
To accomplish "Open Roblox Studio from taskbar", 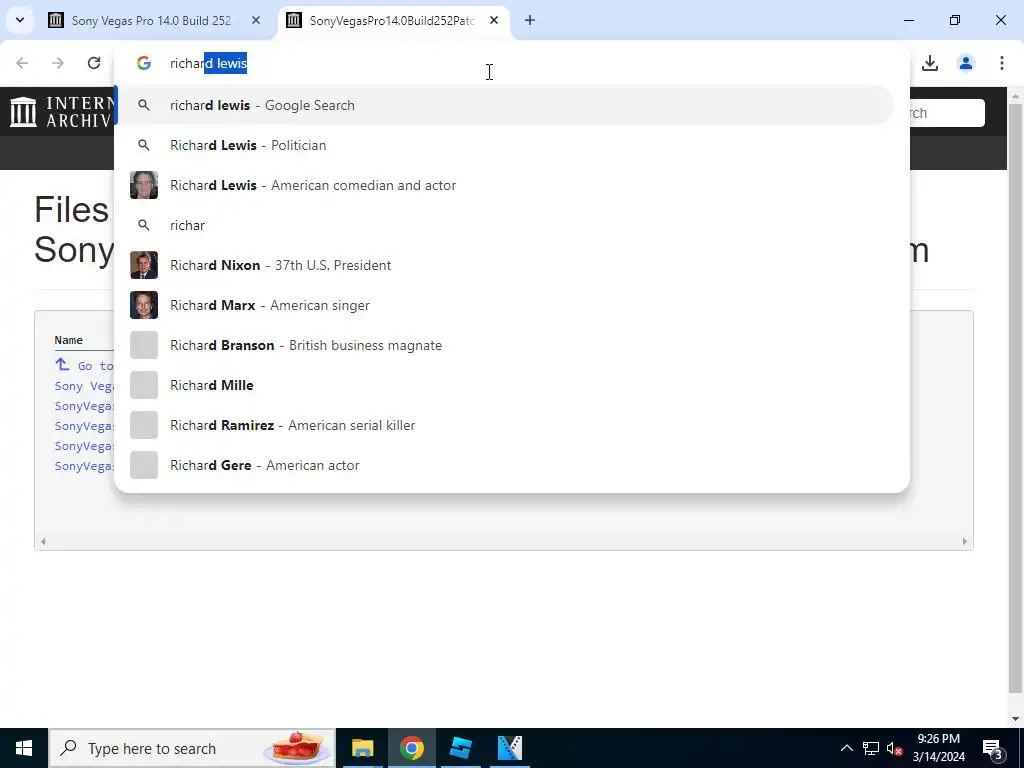I will tap(461, 748).
